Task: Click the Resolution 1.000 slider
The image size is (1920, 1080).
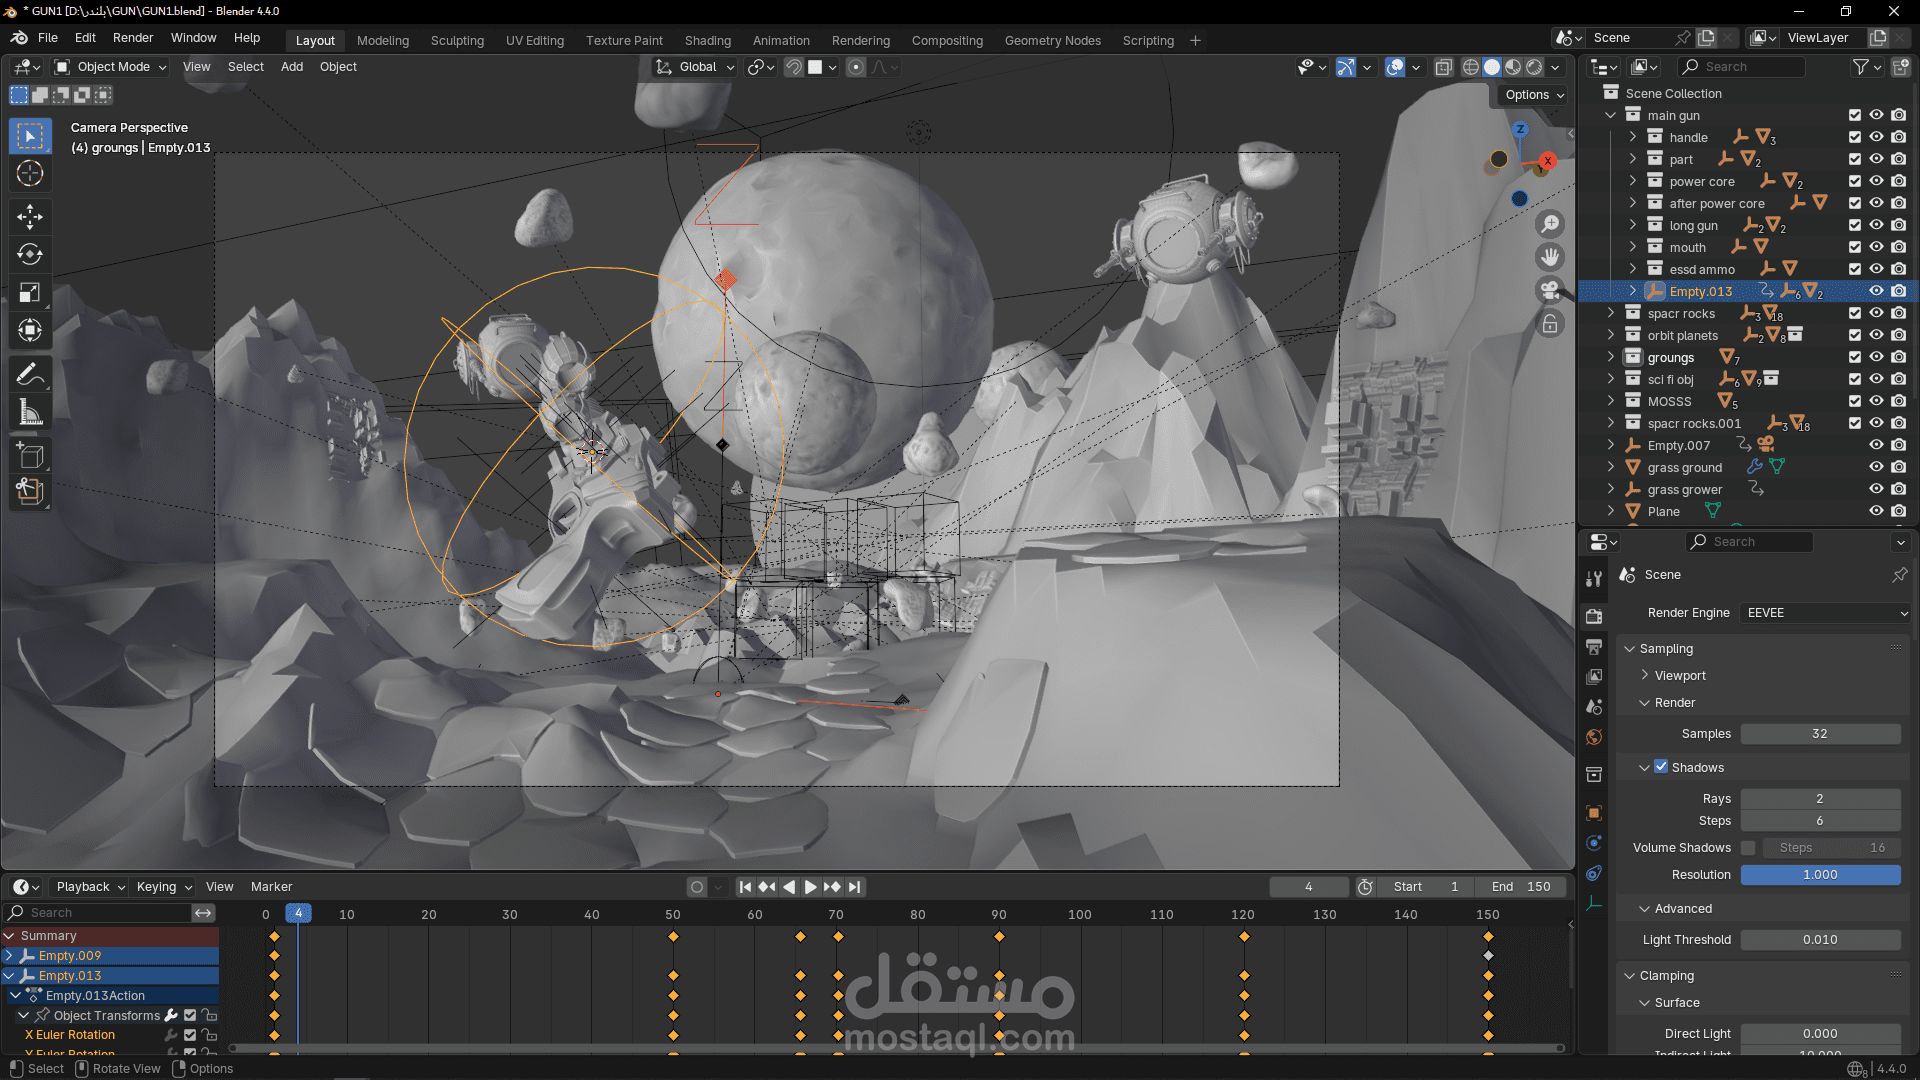Action: [x=1819, y=874]
